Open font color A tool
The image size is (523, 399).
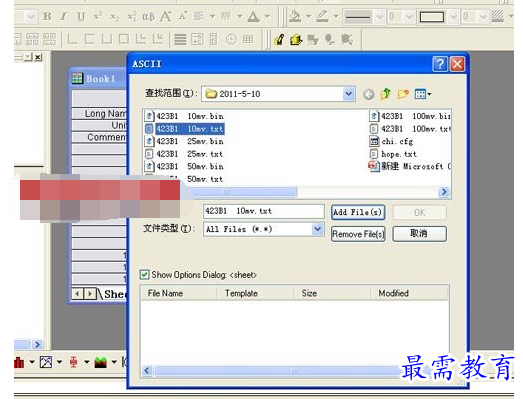tap(253, 16)
